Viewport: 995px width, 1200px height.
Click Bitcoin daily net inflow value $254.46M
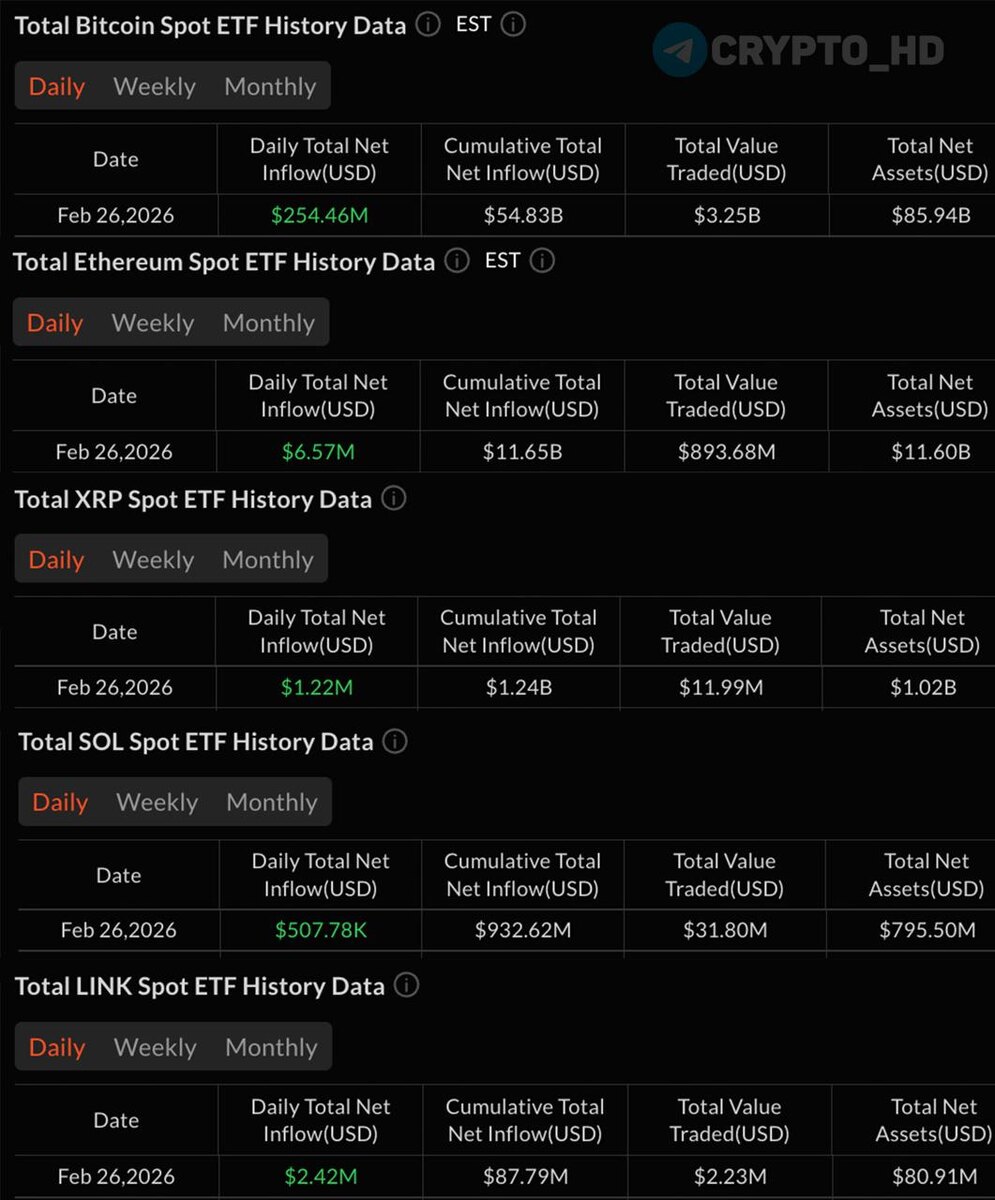pos(319,215)
